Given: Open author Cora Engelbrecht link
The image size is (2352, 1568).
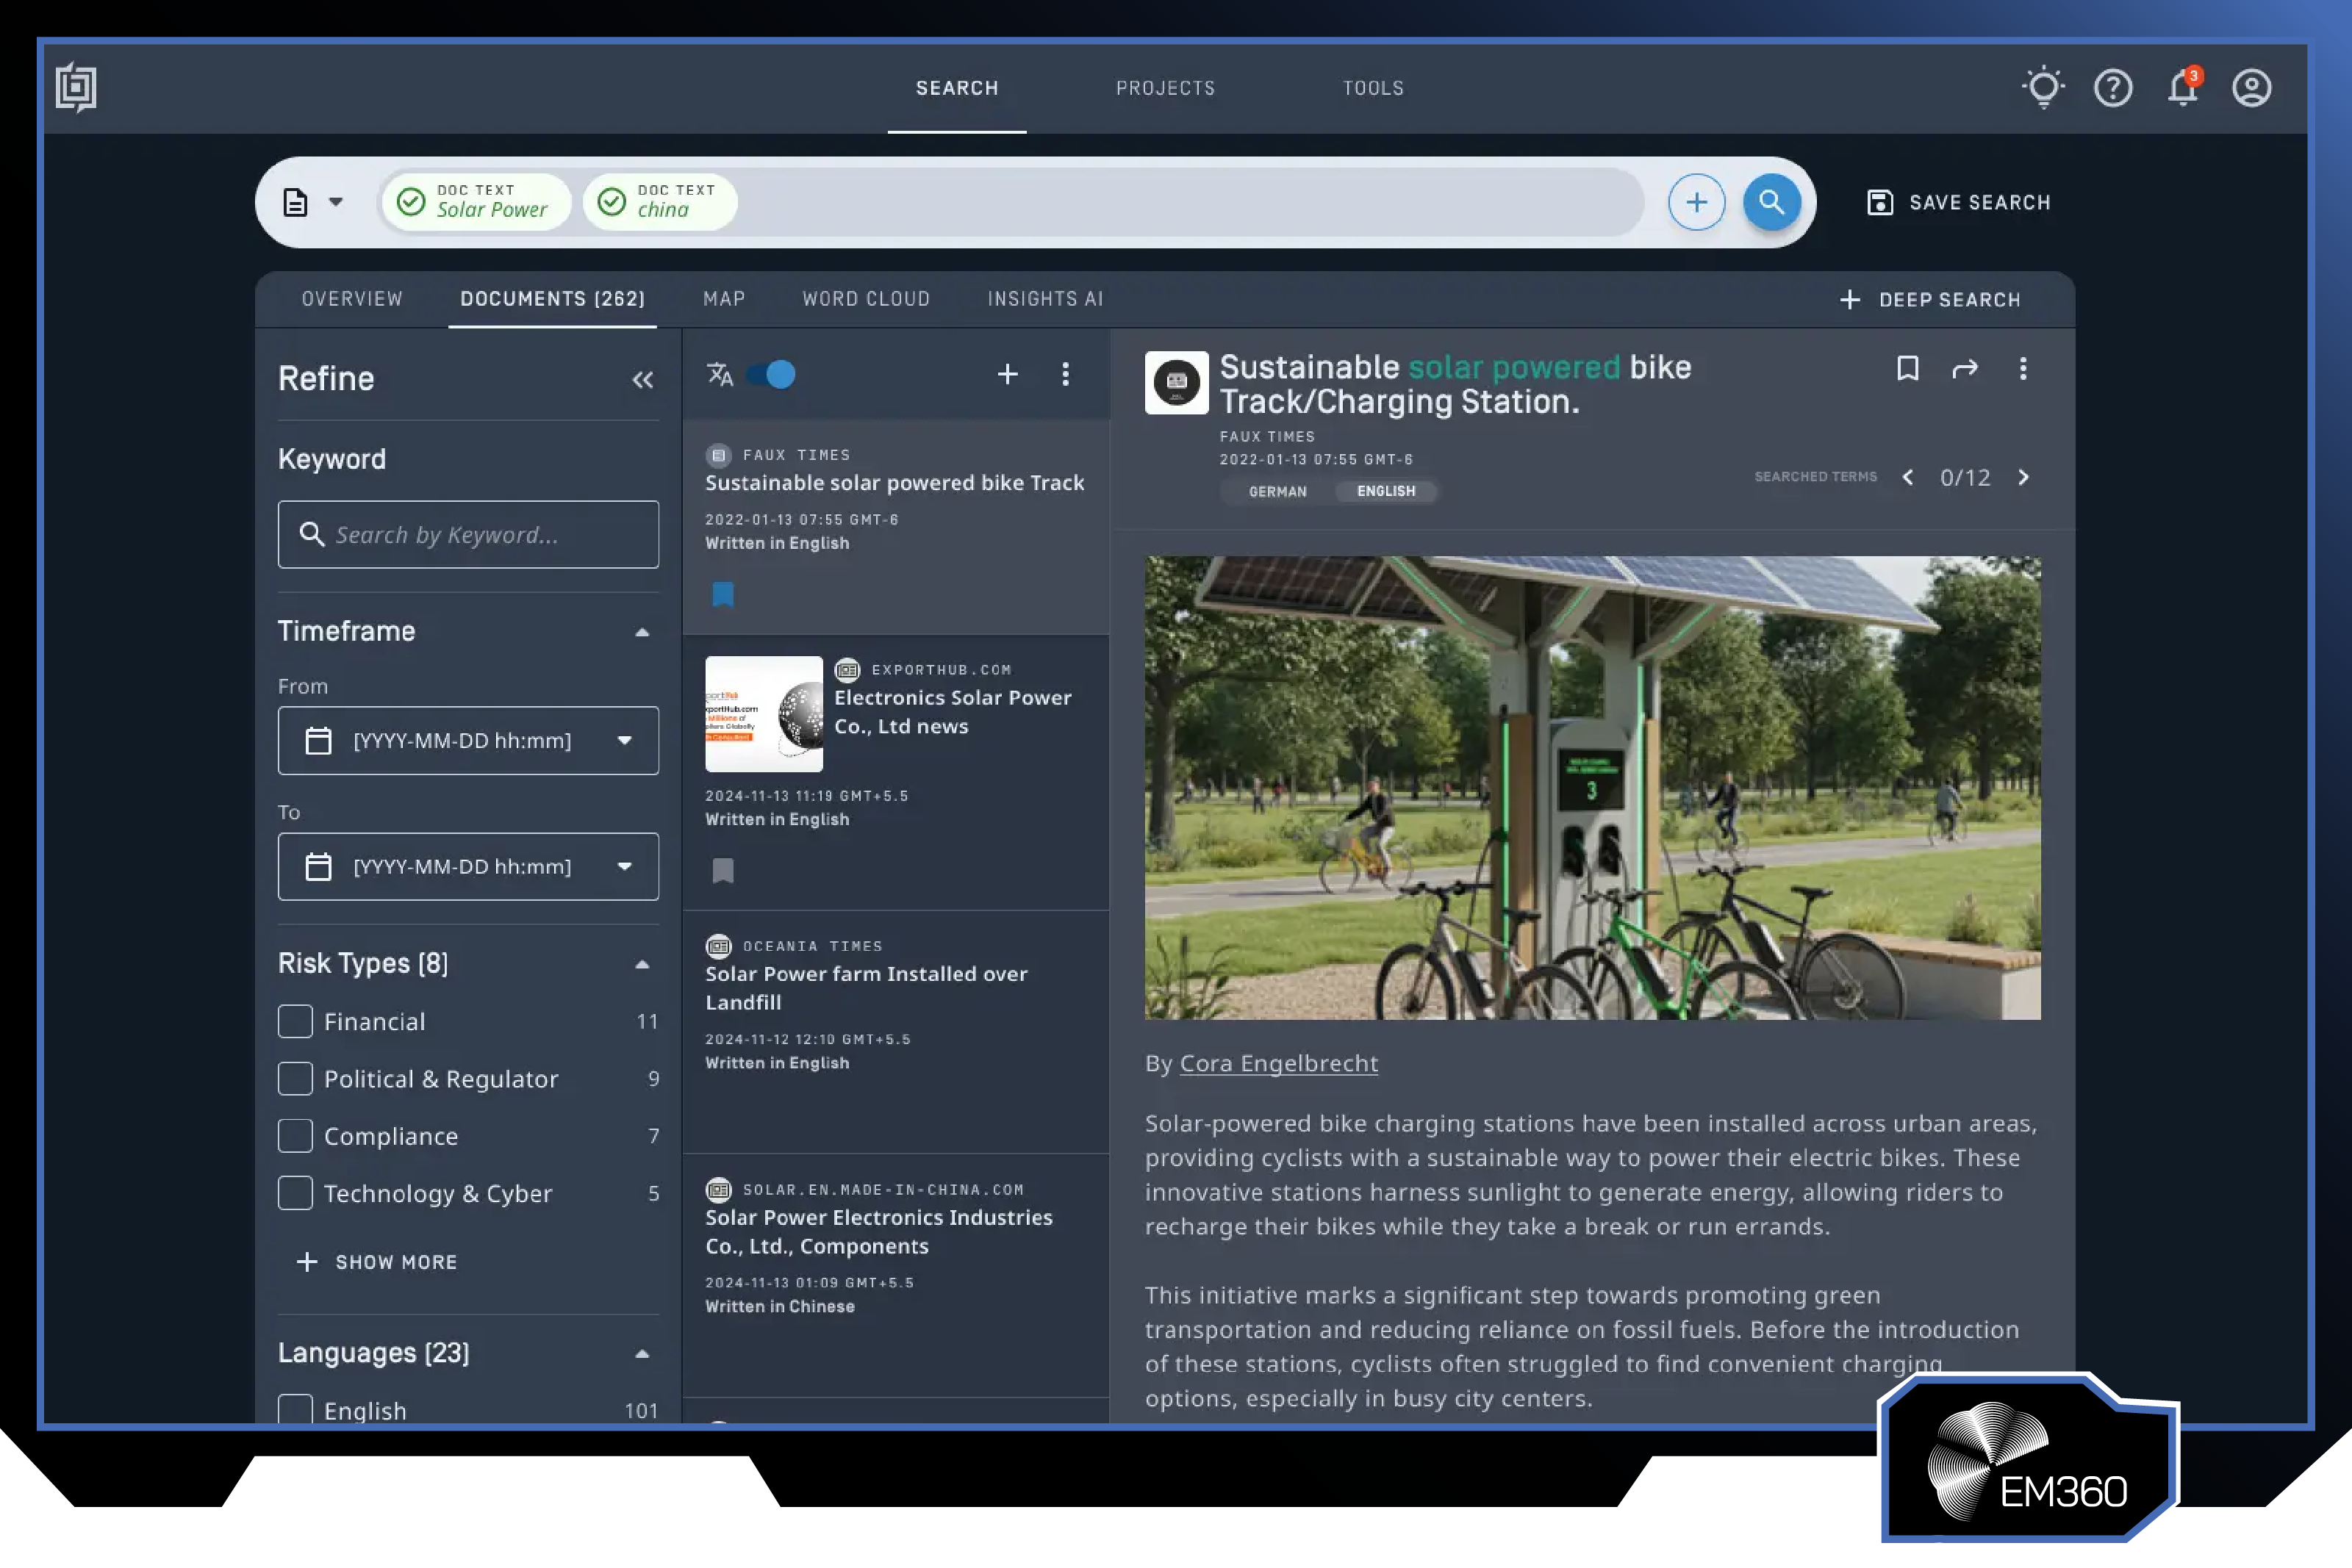Looking at the screenshot, I should click(1278, 1063).
